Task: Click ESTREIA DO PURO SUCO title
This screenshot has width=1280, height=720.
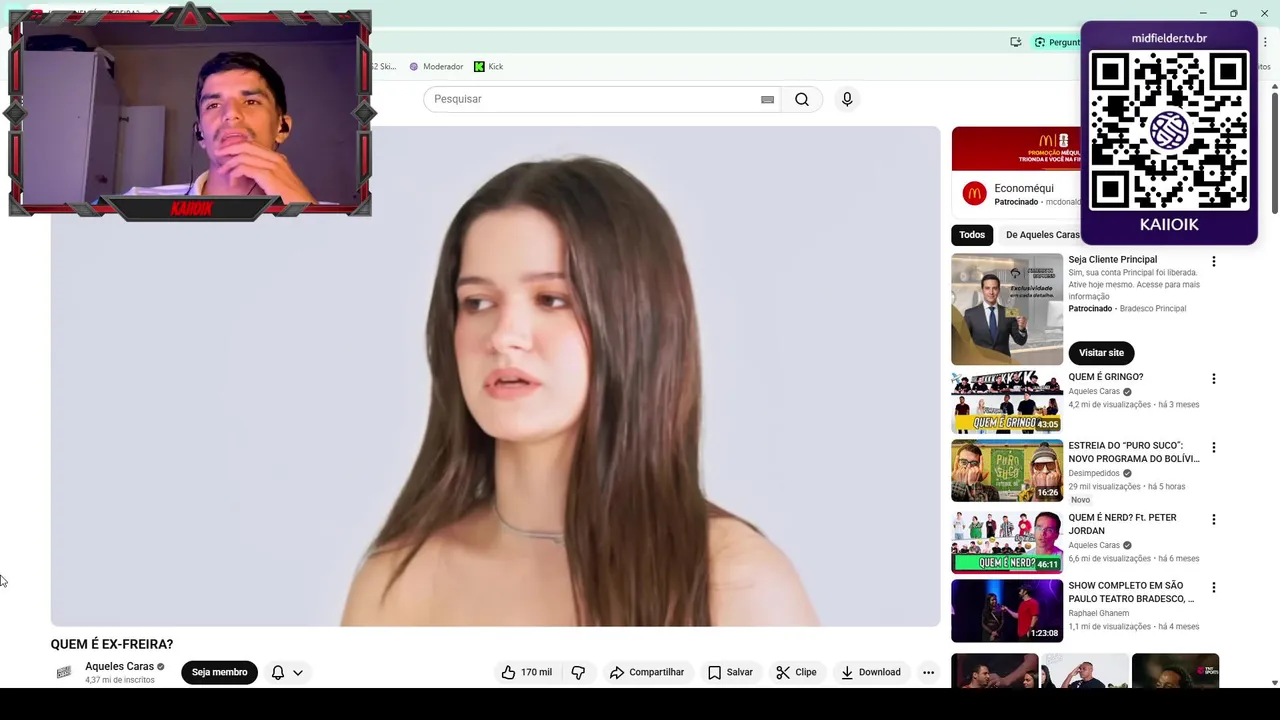Action: (x=1133, y=452)
